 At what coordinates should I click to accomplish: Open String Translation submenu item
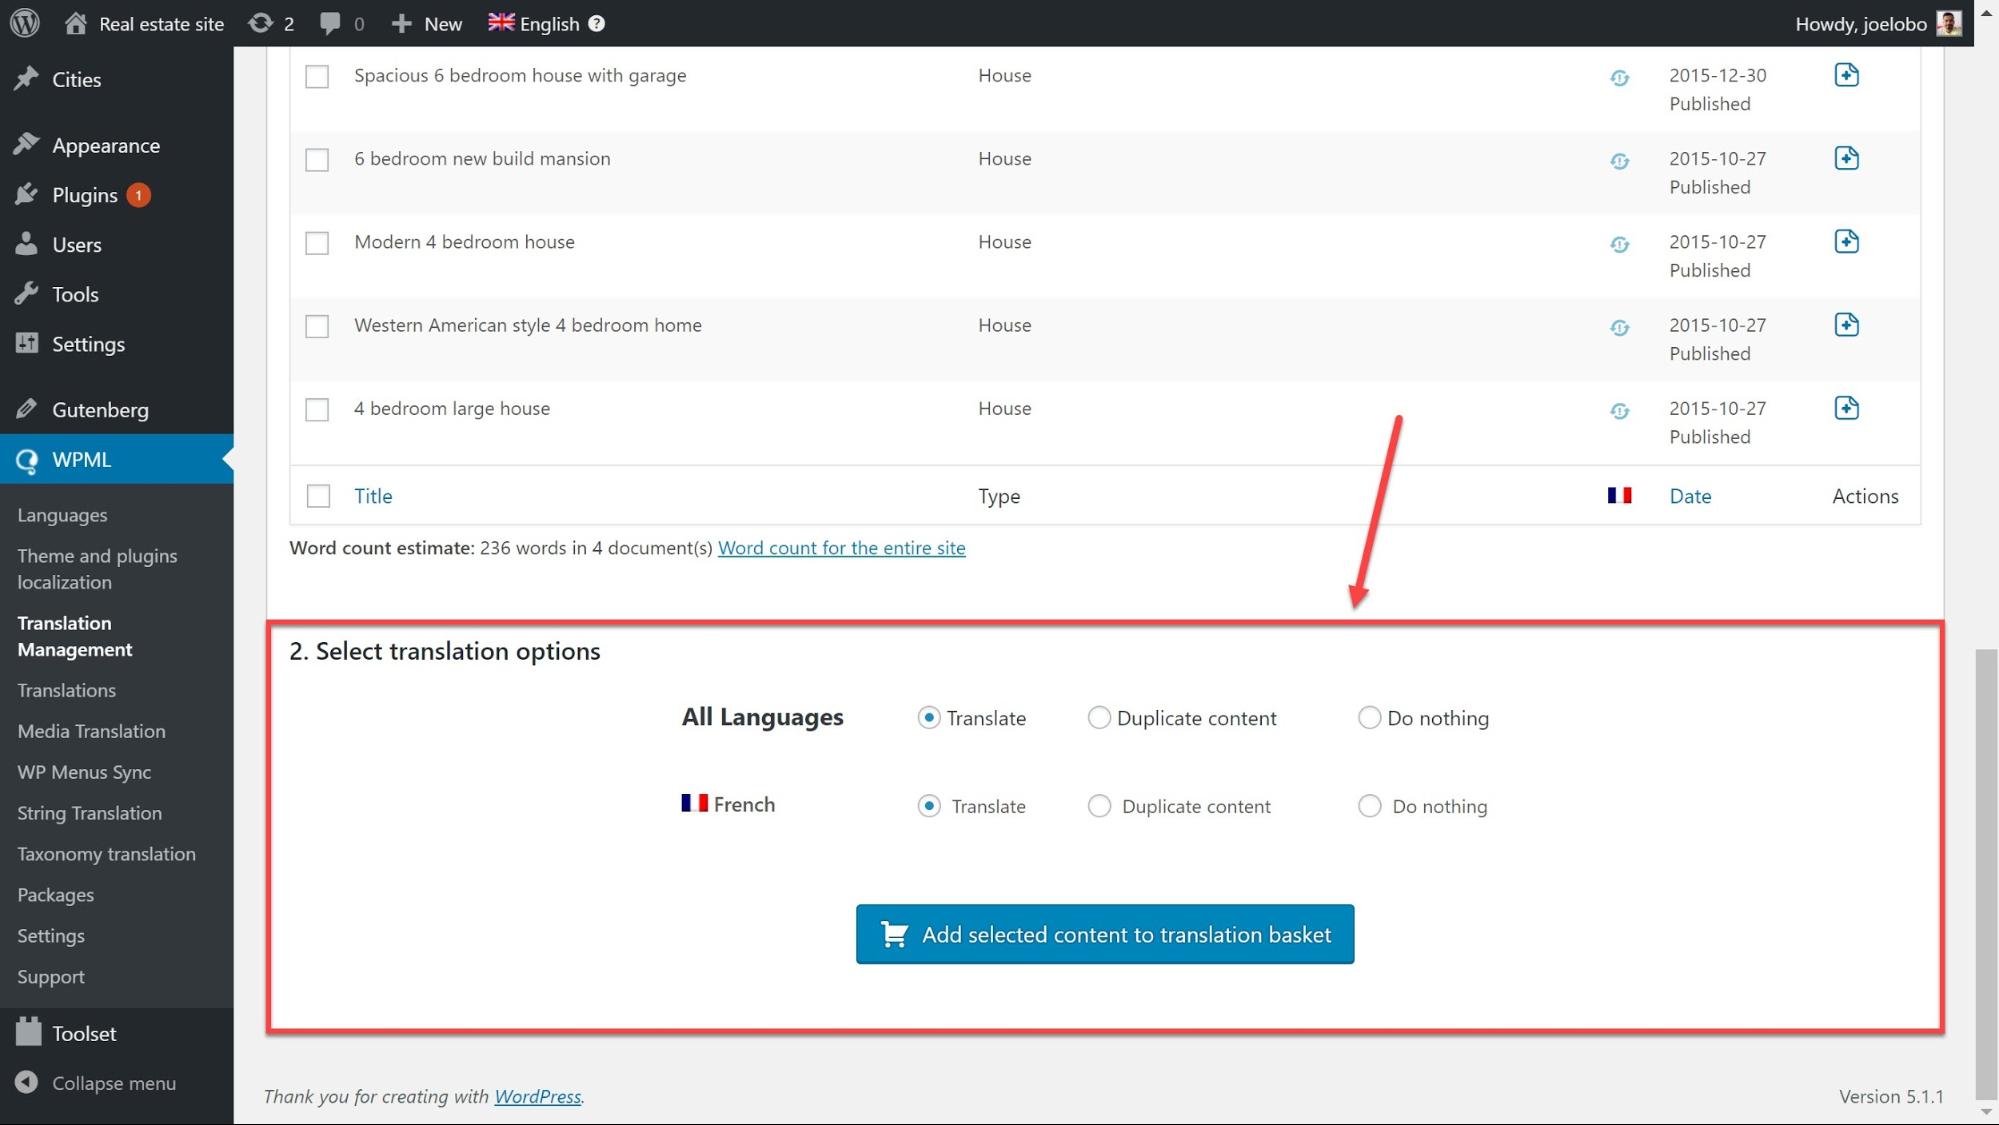tap(89, 813)
